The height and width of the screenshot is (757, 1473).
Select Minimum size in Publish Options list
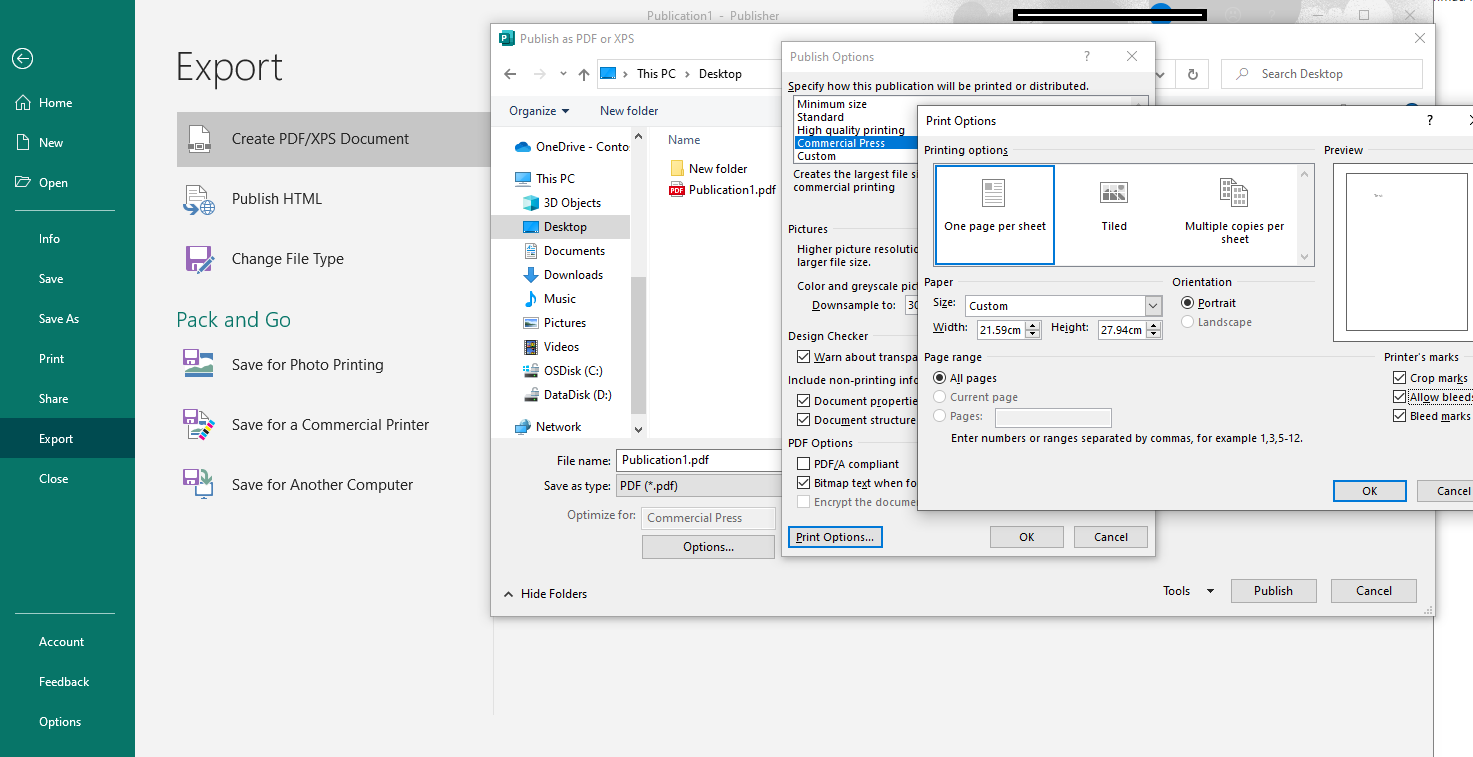pos(832,104)
